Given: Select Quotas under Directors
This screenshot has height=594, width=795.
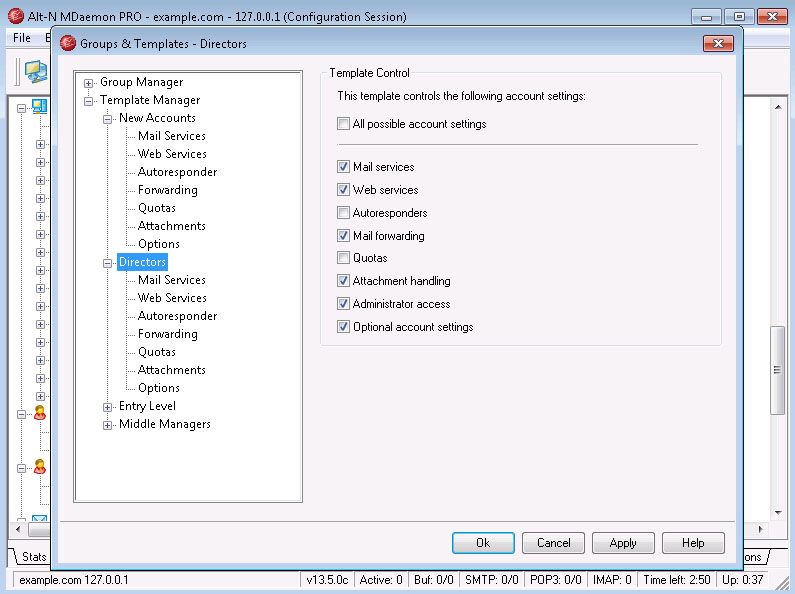Looking at the screenshot, I should point(157,352).
